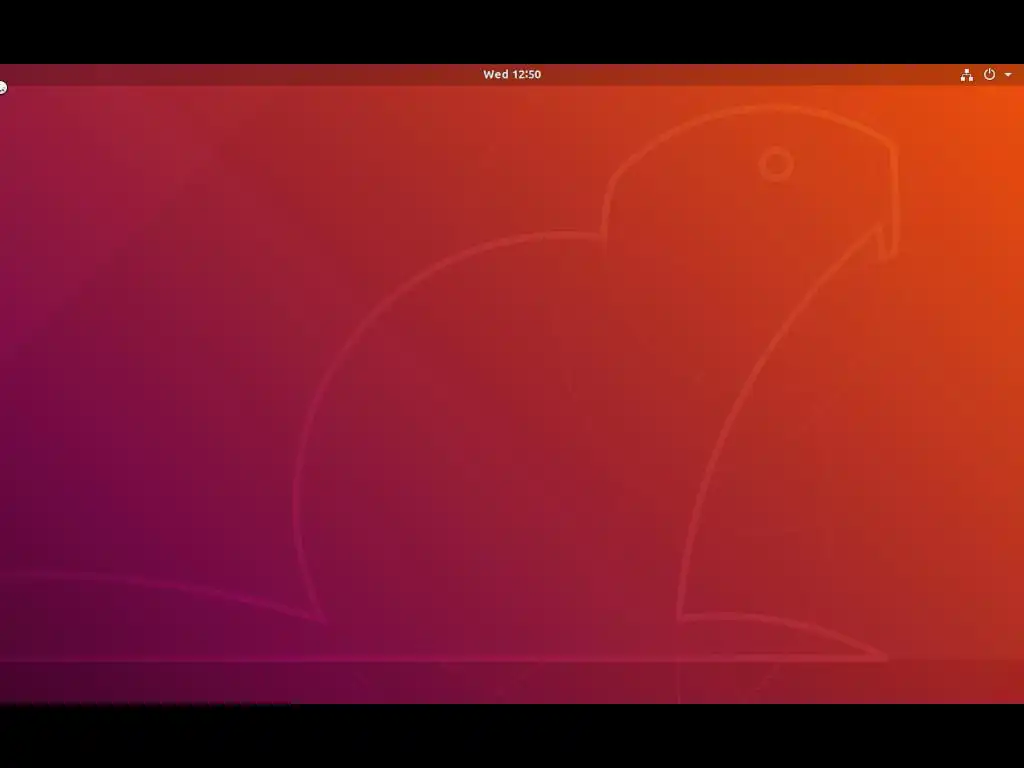
Task: Open the Wed 12:50 clock menu
Action: click(x=512, y=74)
